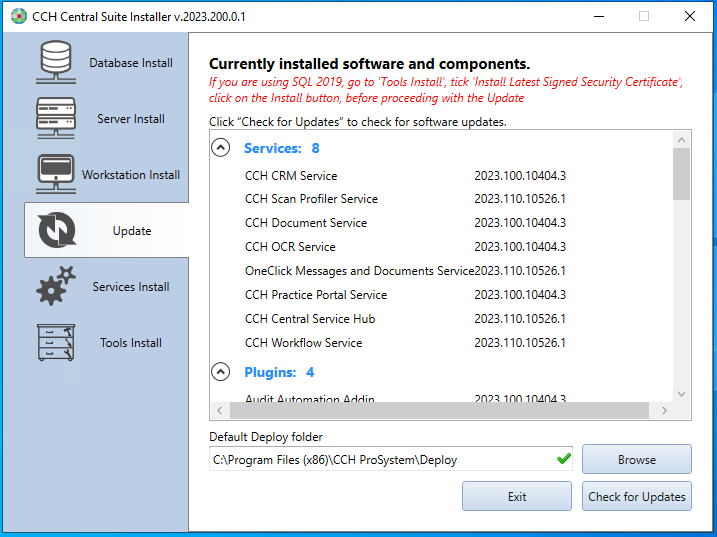The height and width of the screenshot is (537, 717).
Task: Click the vertical scrollbar down arrow
Action: pyautogui.click(x=682, y=394)
